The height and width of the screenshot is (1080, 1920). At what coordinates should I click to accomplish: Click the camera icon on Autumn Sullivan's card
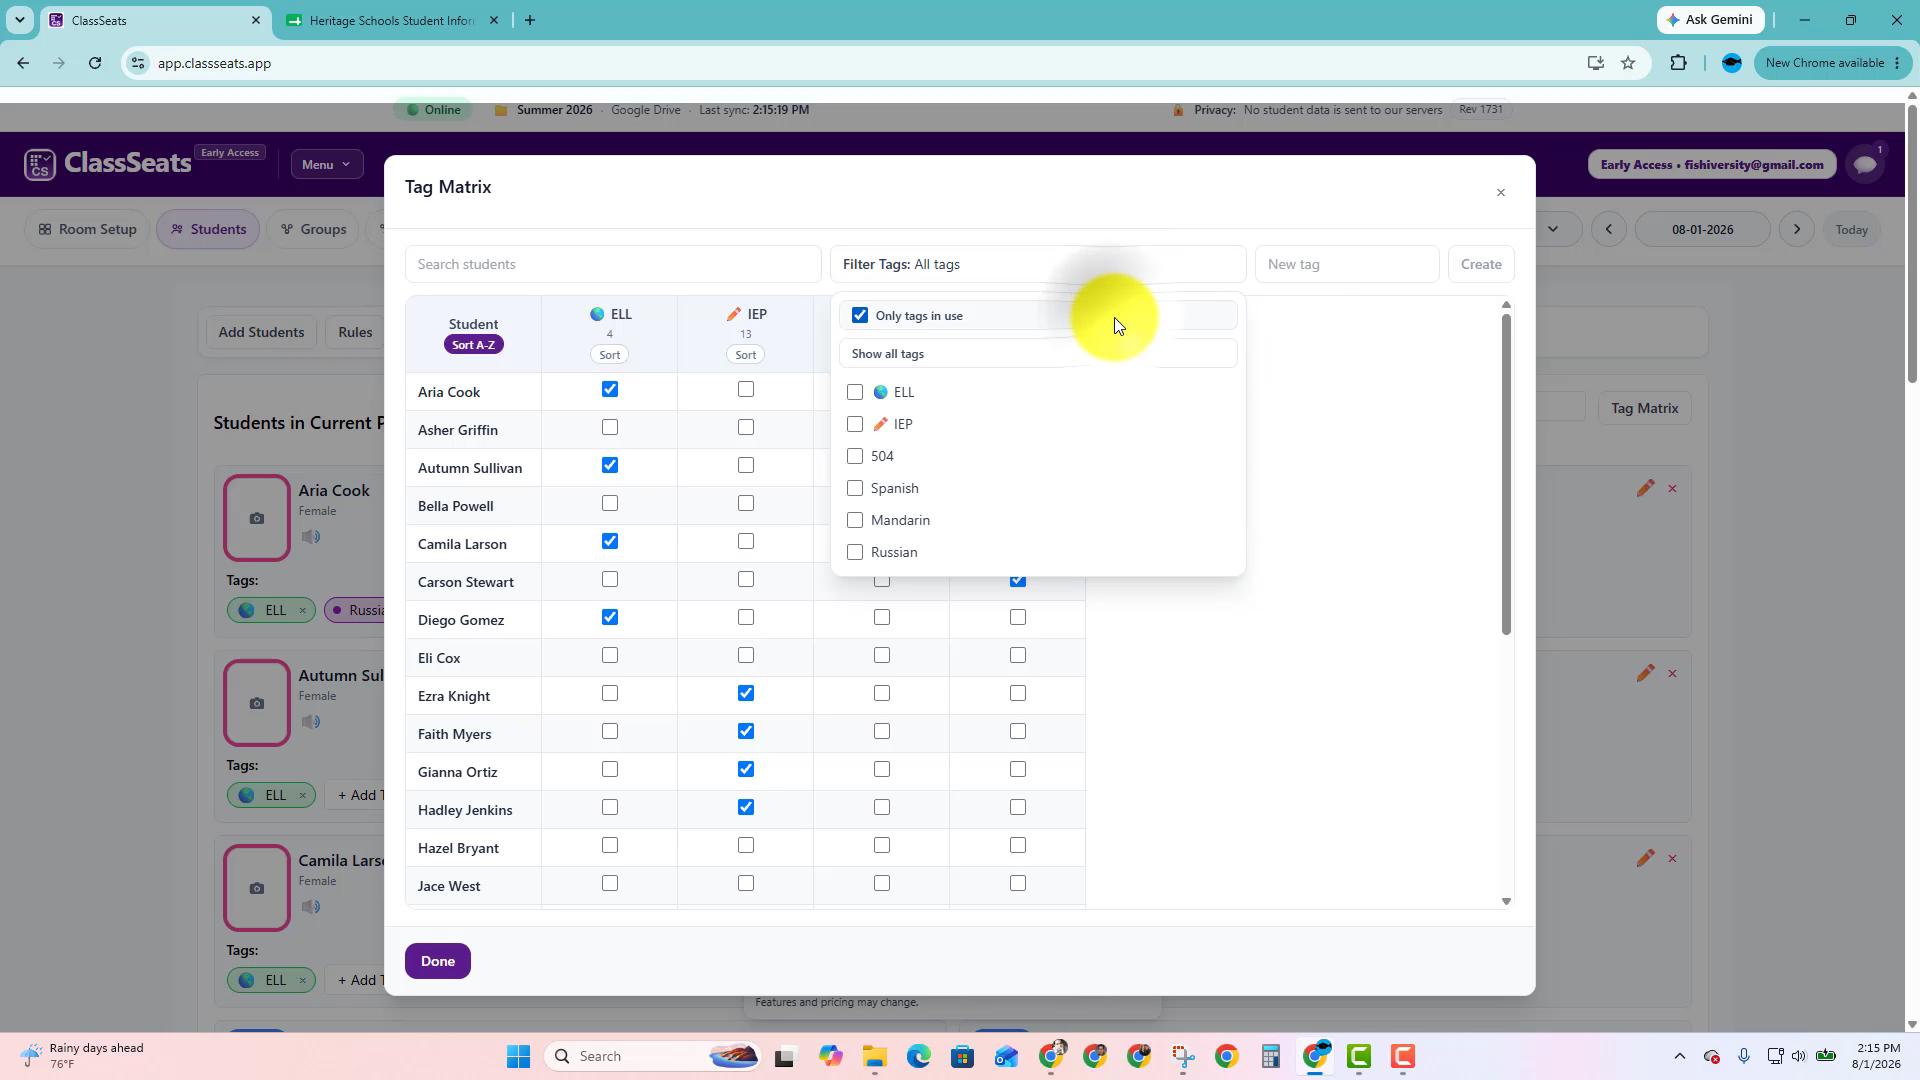click(x=257, y=703)
